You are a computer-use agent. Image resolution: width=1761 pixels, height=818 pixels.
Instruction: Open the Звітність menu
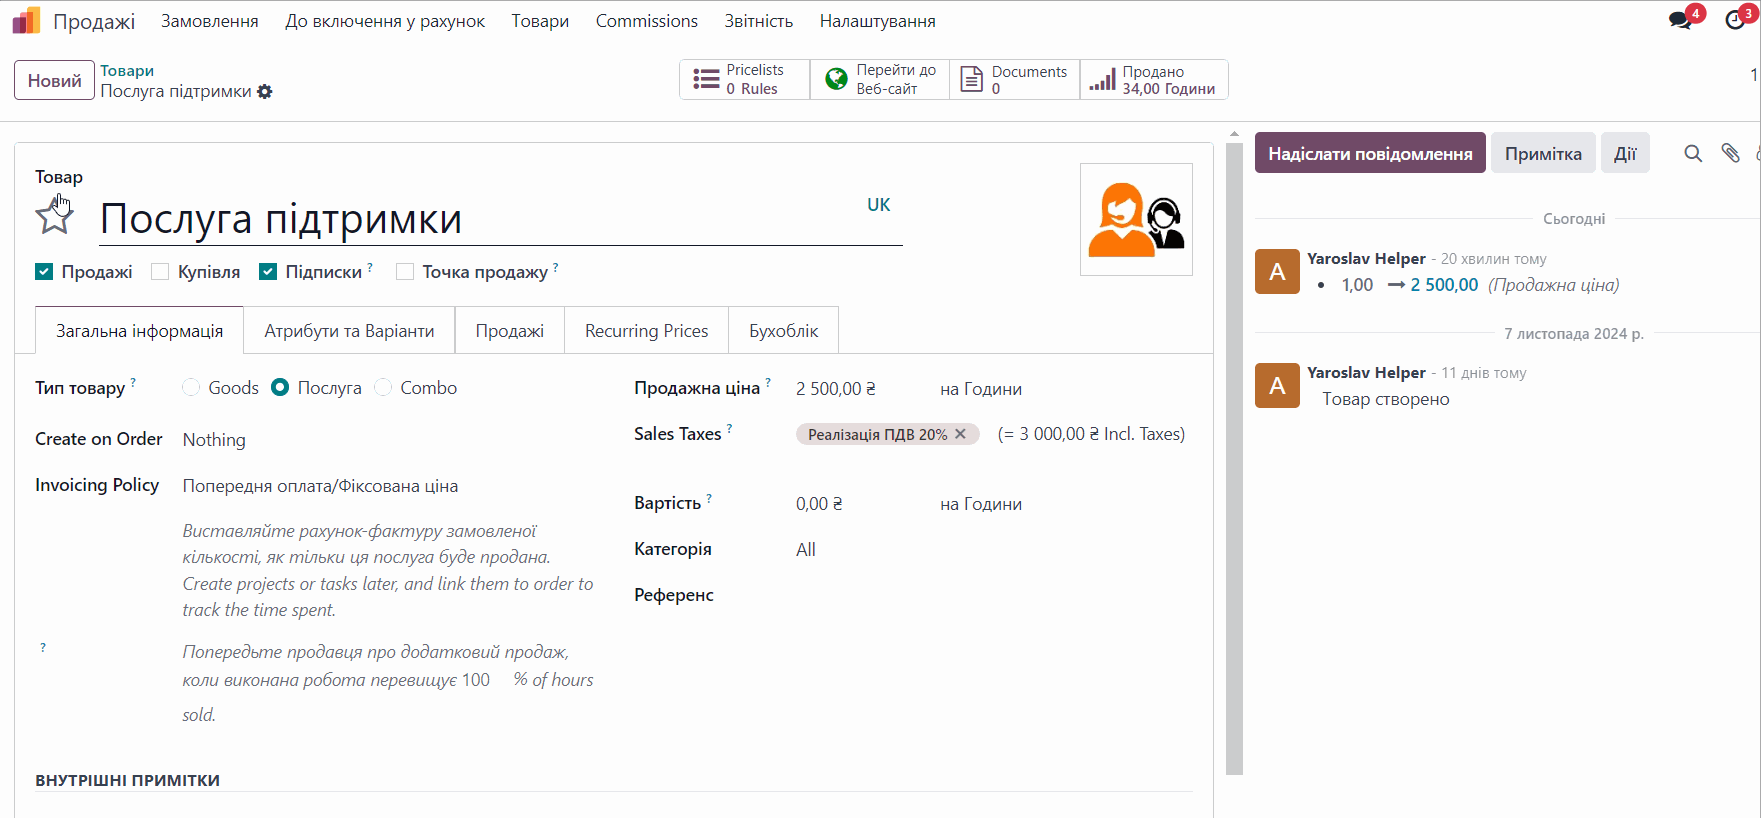pos(758,21)
